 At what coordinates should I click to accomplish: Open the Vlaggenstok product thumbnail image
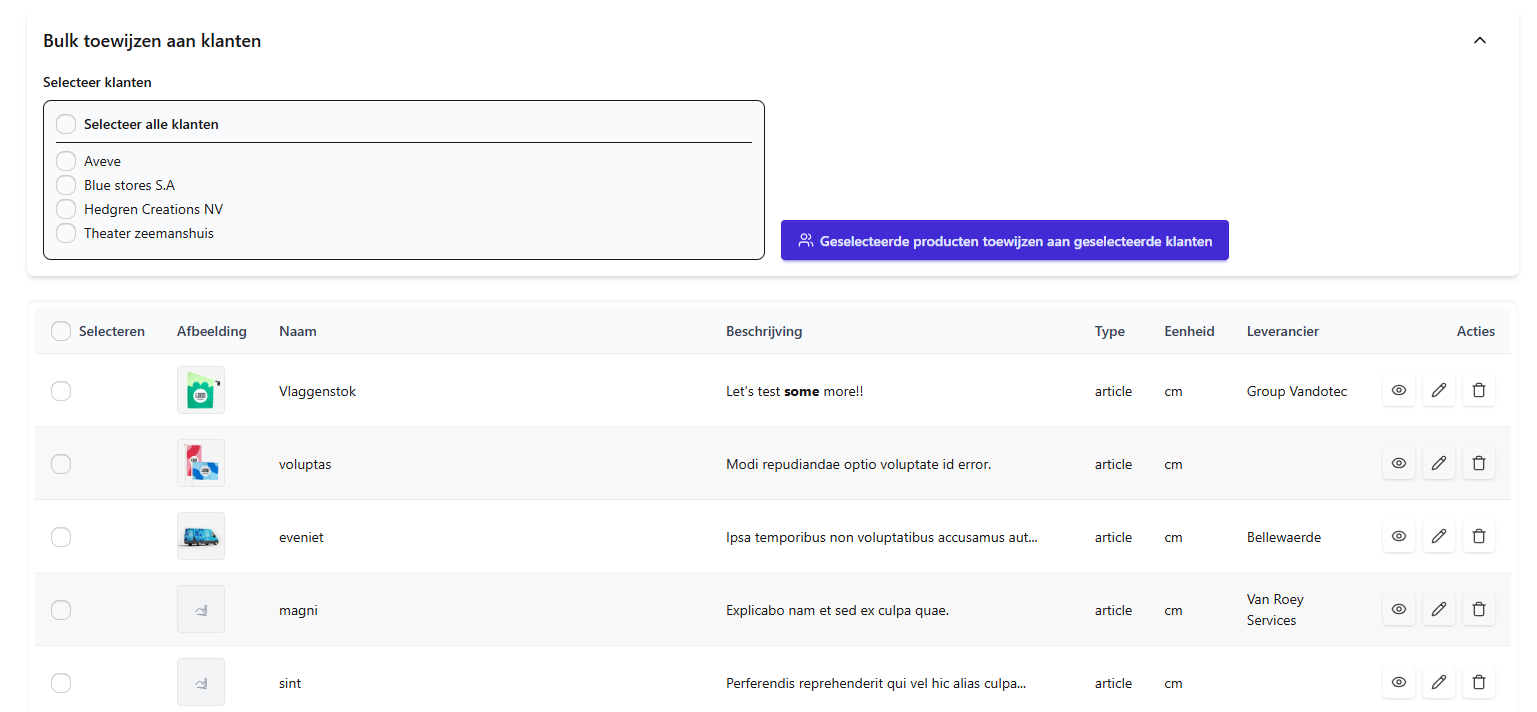201,391
